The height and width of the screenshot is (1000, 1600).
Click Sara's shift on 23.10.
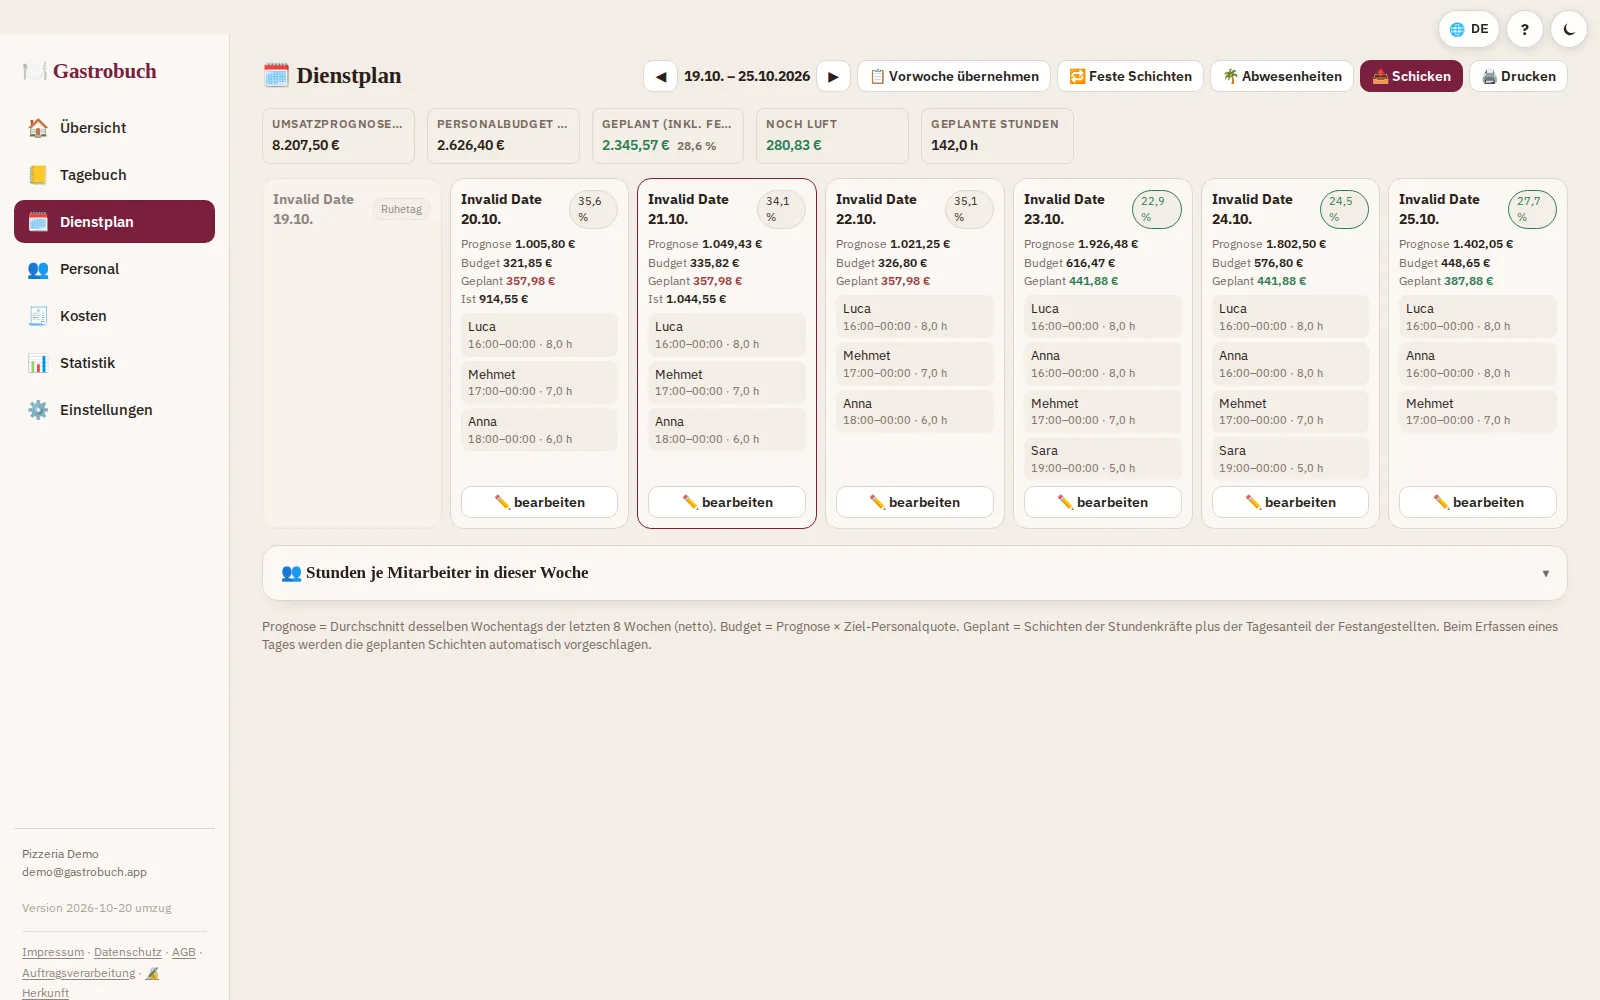click(x=1103, y=459)
